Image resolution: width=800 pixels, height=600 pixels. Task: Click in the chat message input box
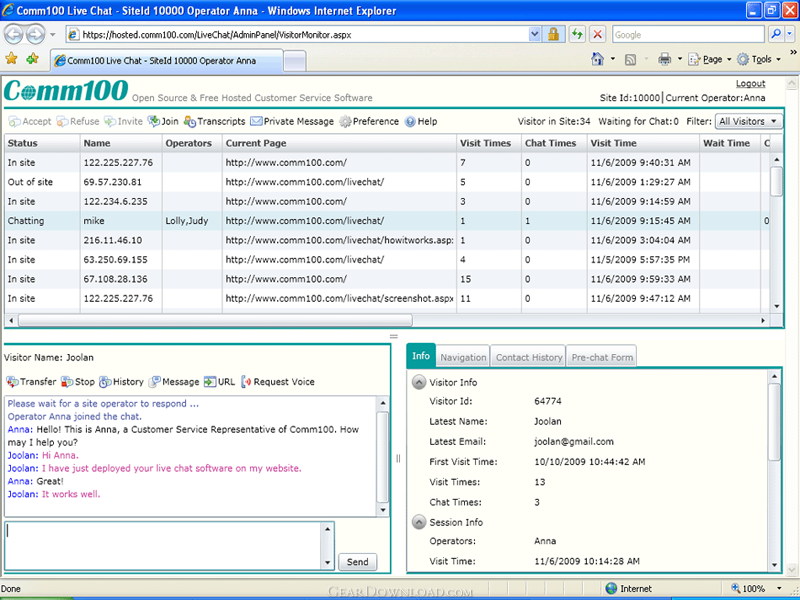click(165, 545)
